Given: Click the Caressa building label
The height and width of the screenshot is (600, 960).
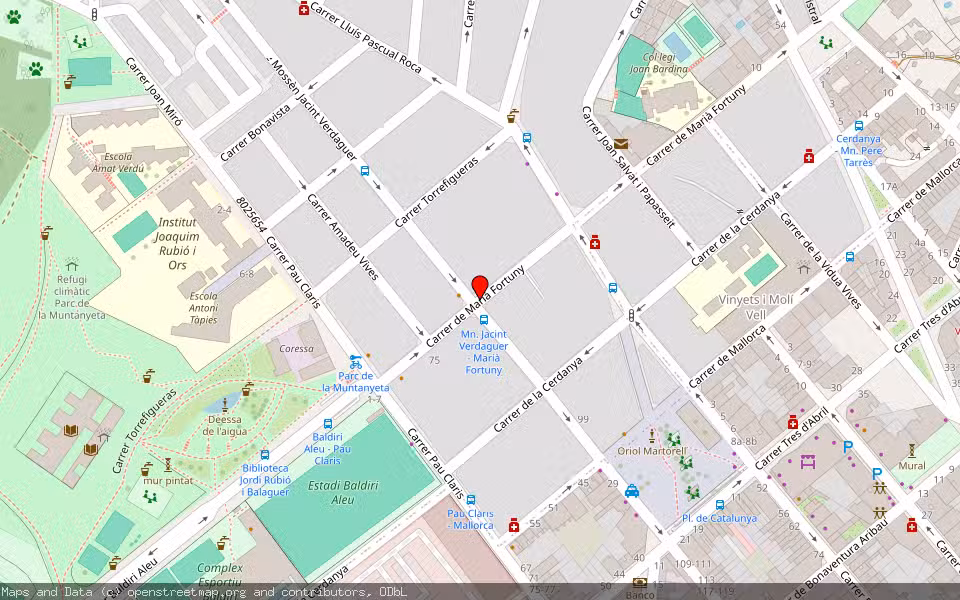Looking at the screenshot, I should point(296,349).
